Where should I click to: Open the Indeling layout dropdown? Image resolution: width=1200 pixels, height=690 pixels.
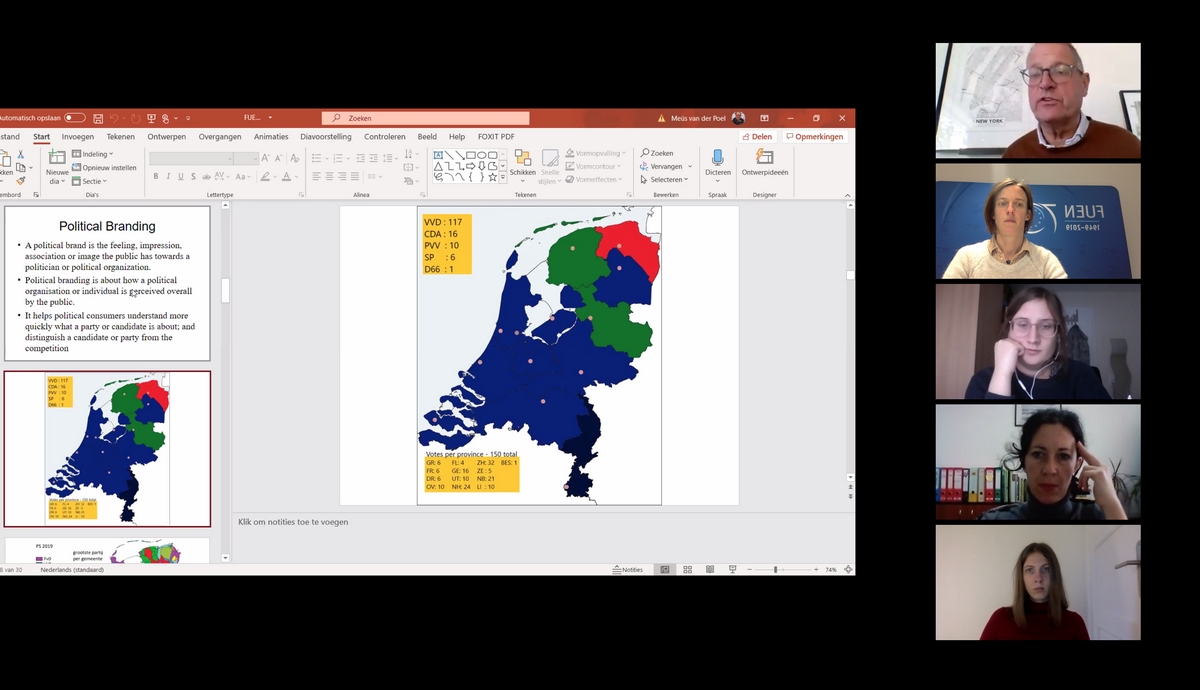pyautogui.click(x=93, y=154)
